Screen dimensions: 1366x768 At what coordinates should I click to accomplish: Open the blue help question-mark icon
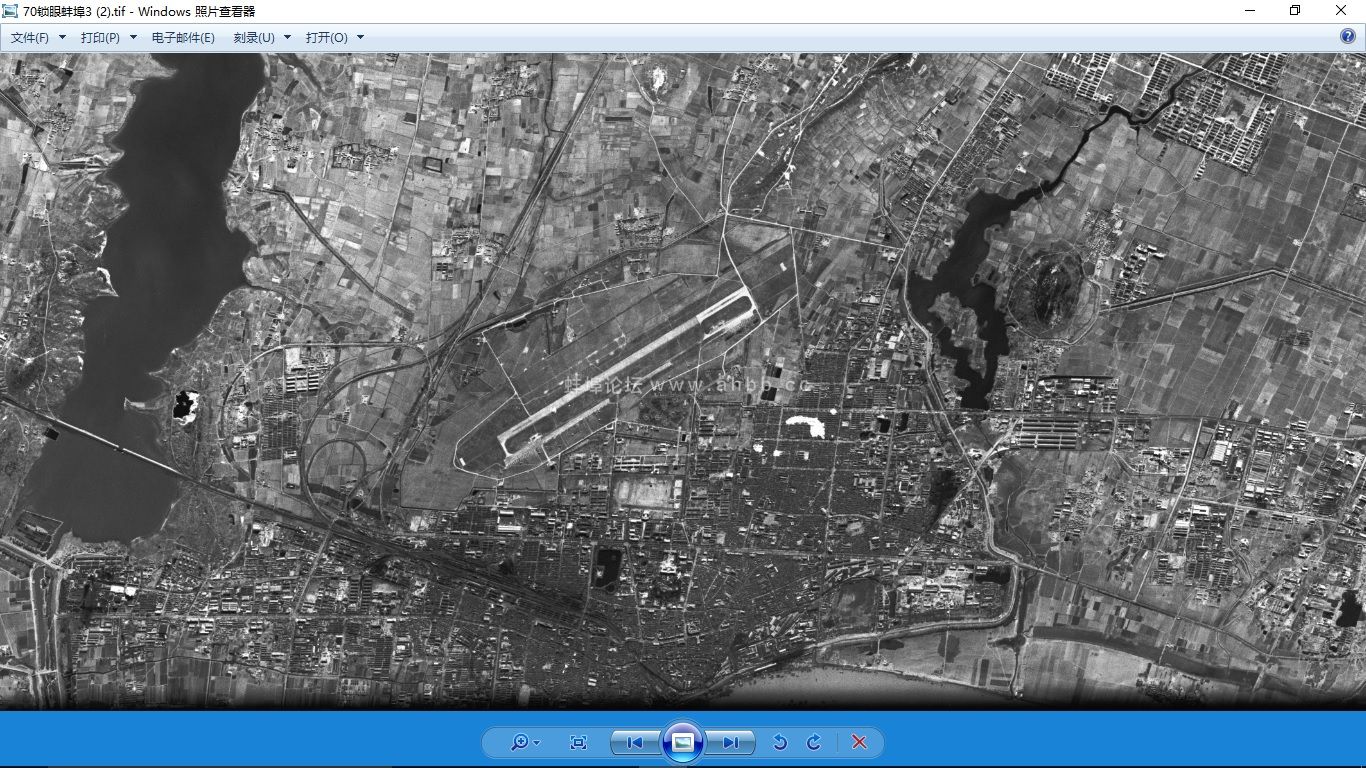(x=1347, y=36)
